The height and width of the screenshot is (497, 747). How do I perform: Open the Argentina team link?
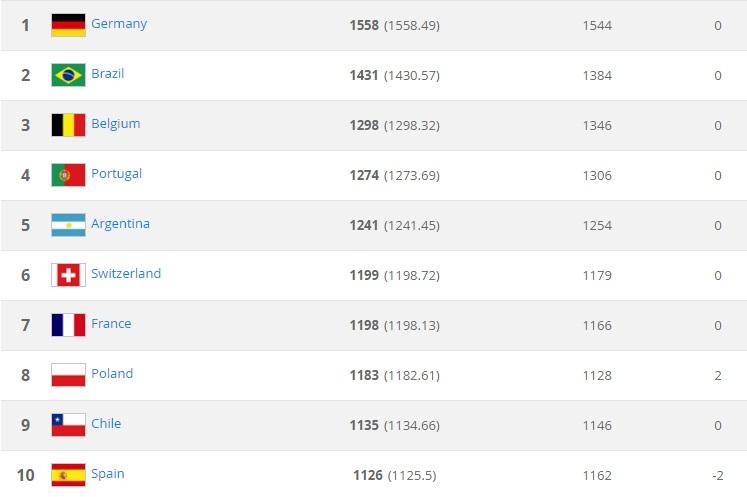click(120, 224)
